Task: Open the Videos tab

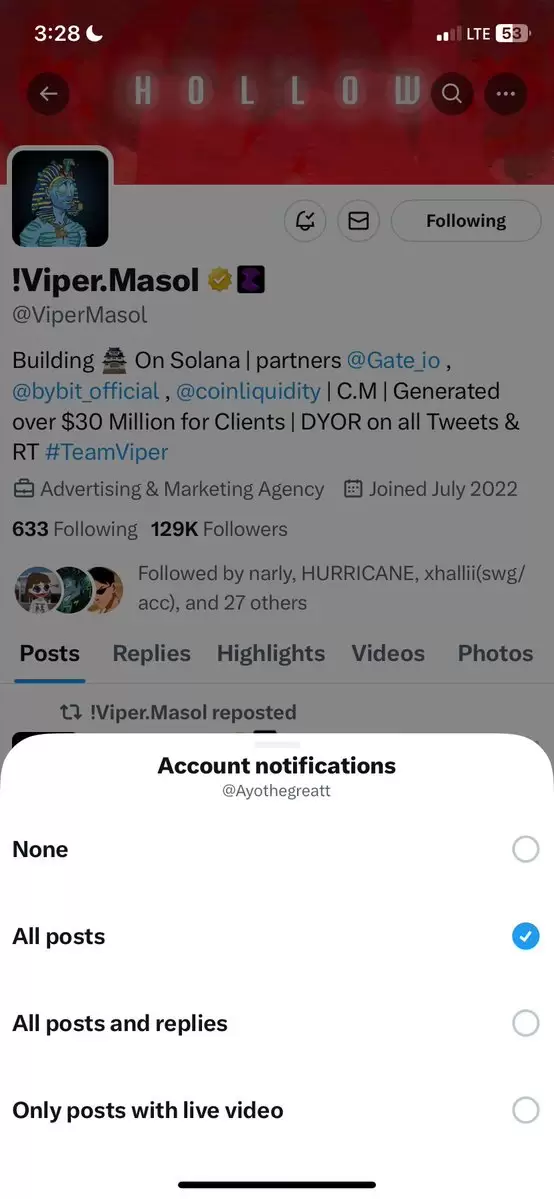Action: click(388, 653)
